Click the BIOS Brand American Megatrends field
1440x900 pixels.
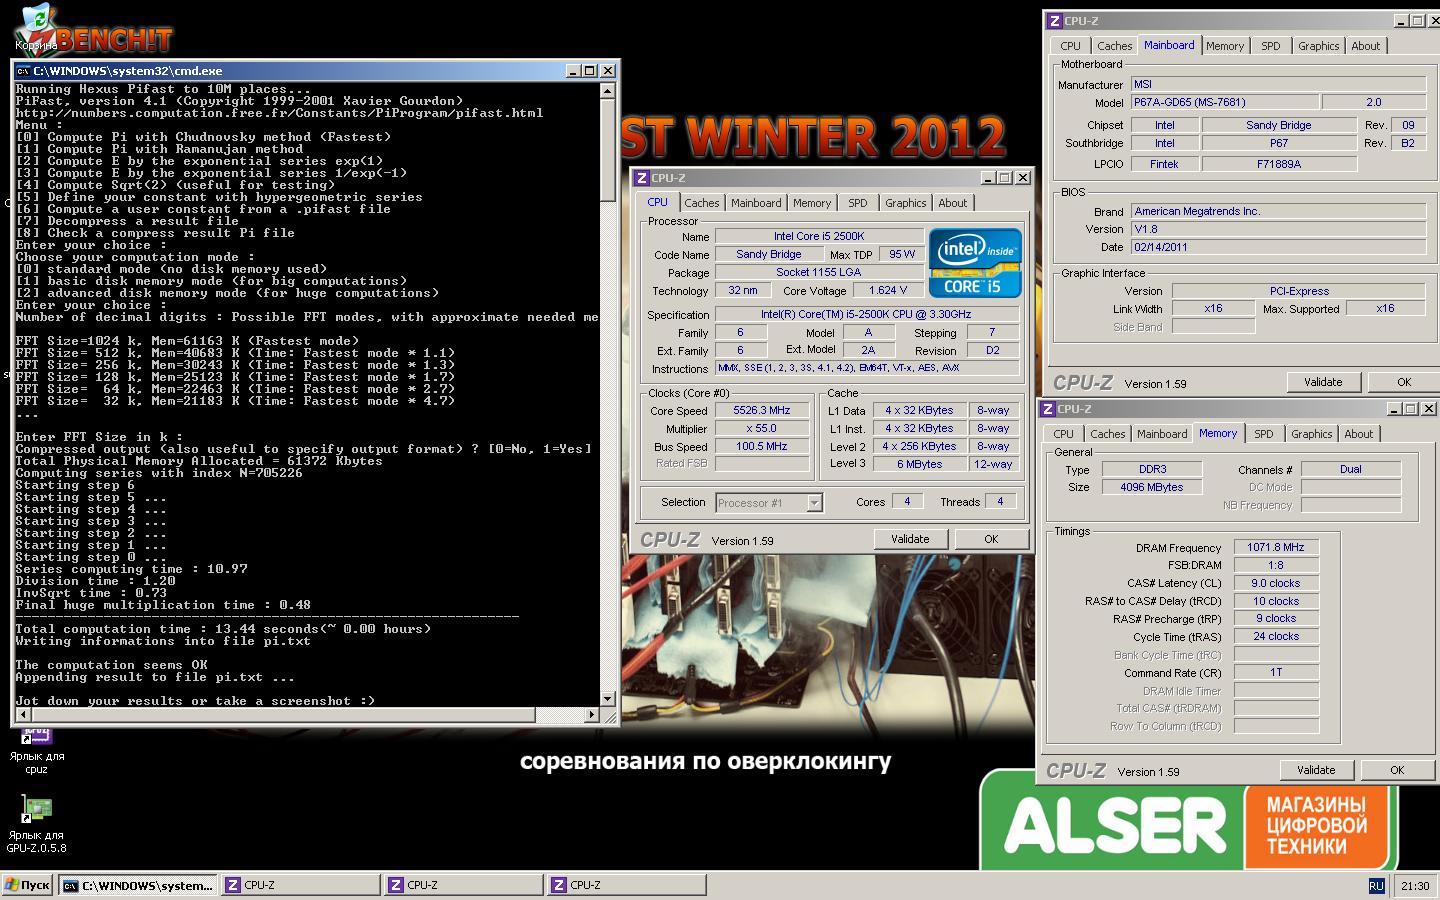pyautogui.click(x=1278, y=211)
